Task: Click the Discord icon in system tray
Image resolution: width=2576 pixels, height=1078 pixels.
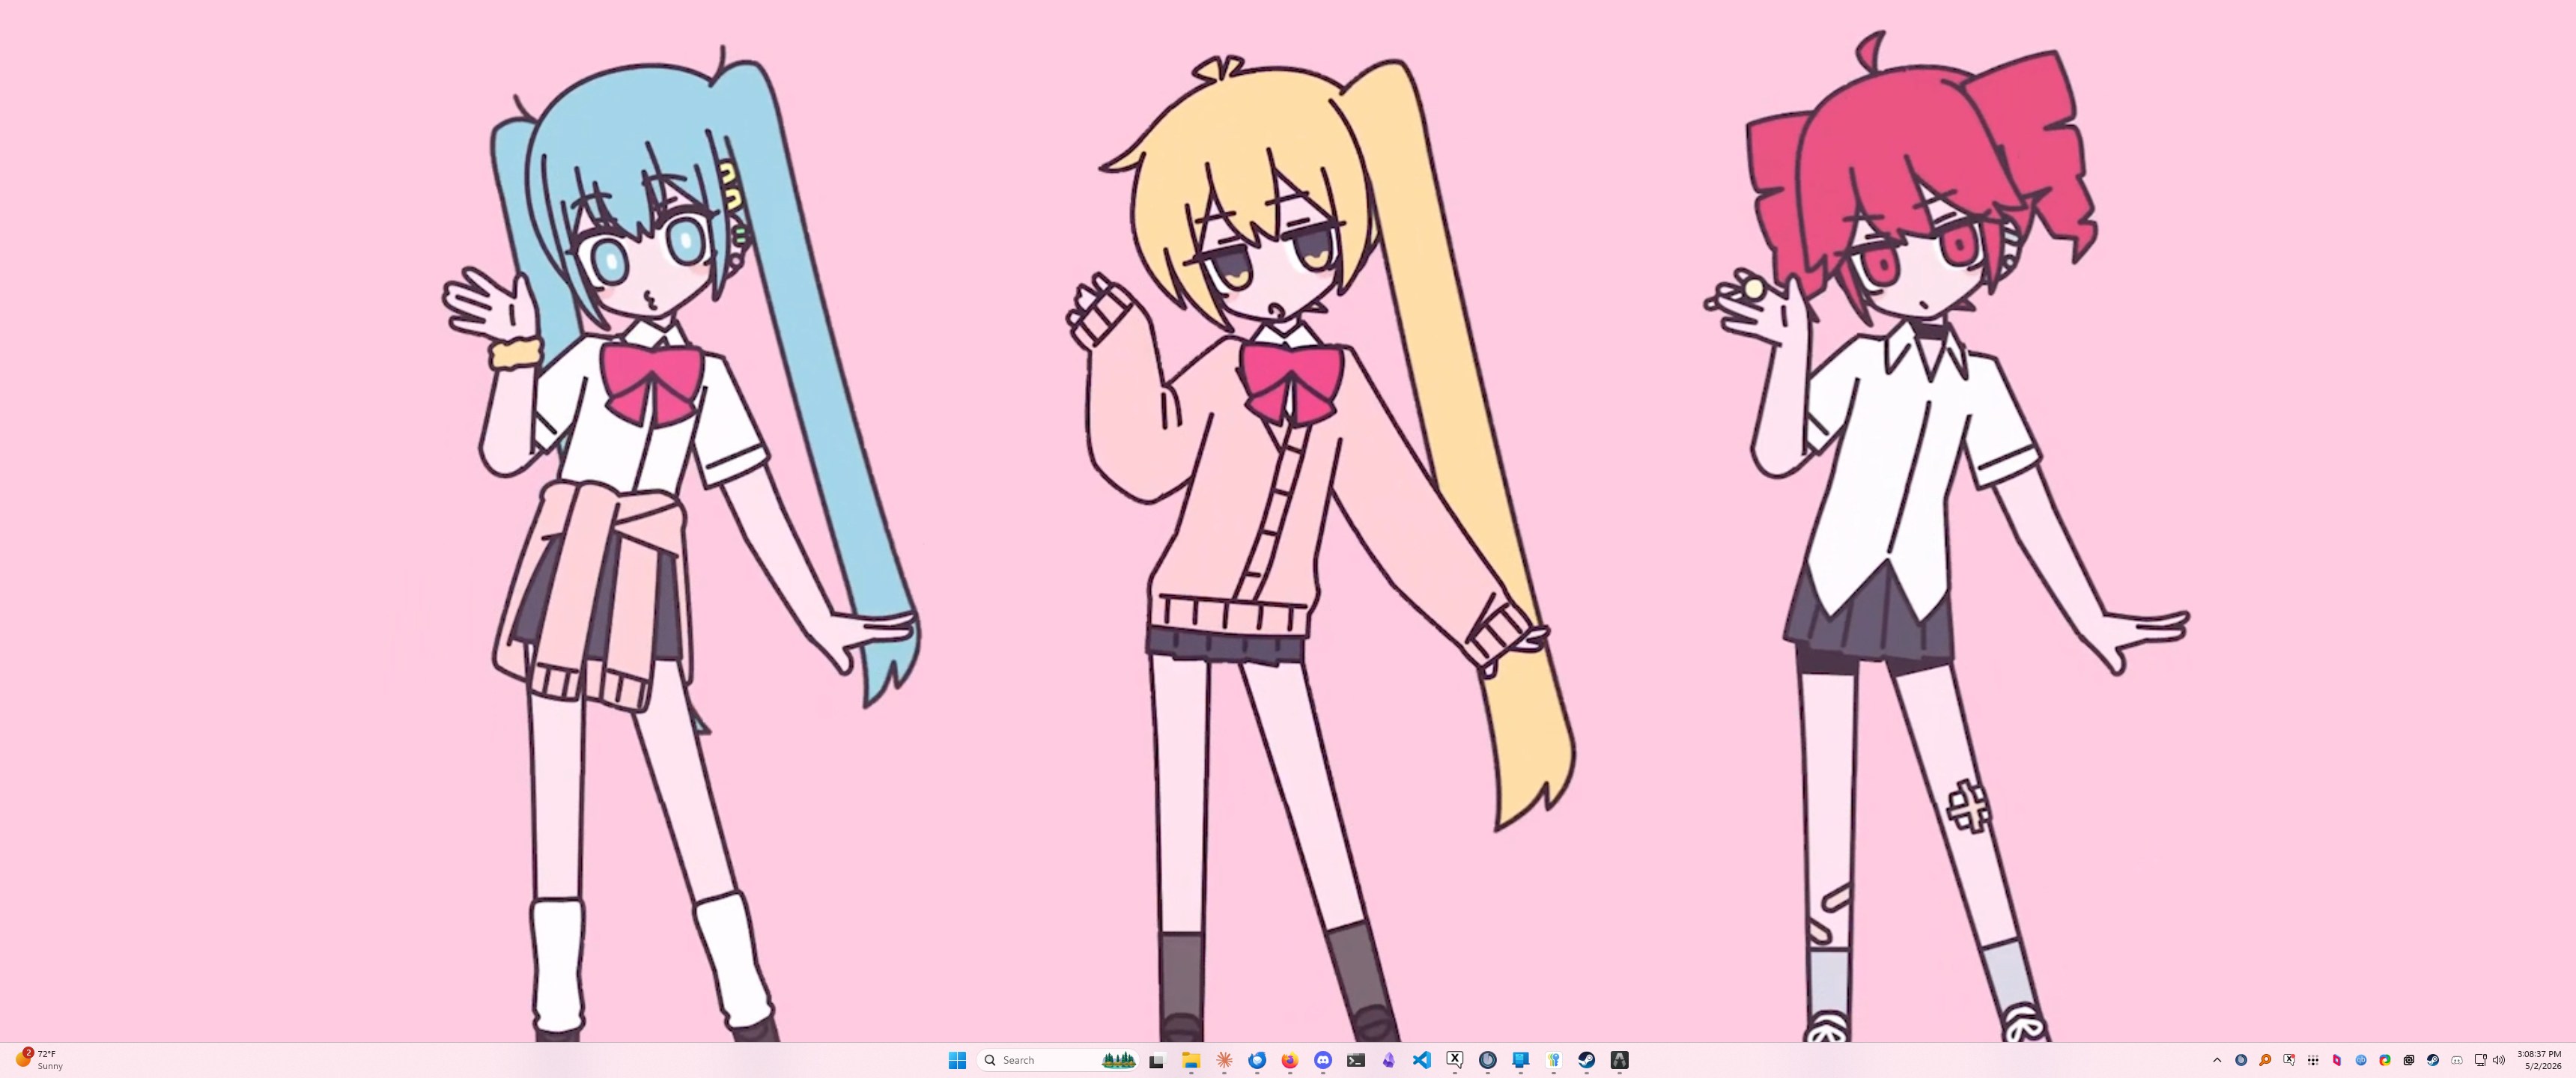Action: (x=2457, y=1060)
